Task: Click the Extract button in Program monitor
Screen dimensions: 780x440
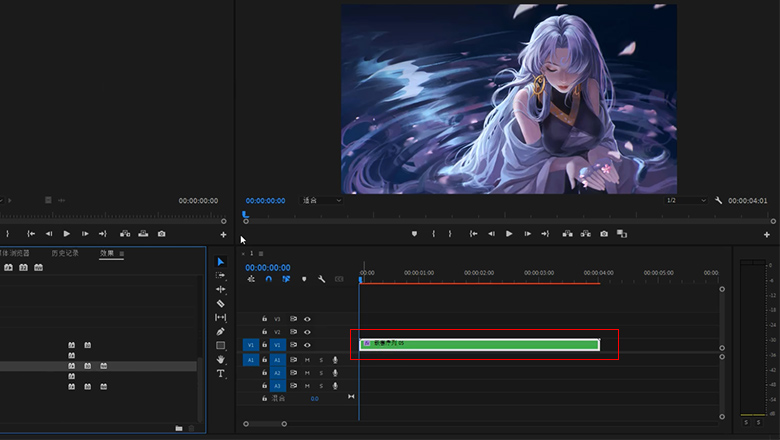Action: point(585,234)
